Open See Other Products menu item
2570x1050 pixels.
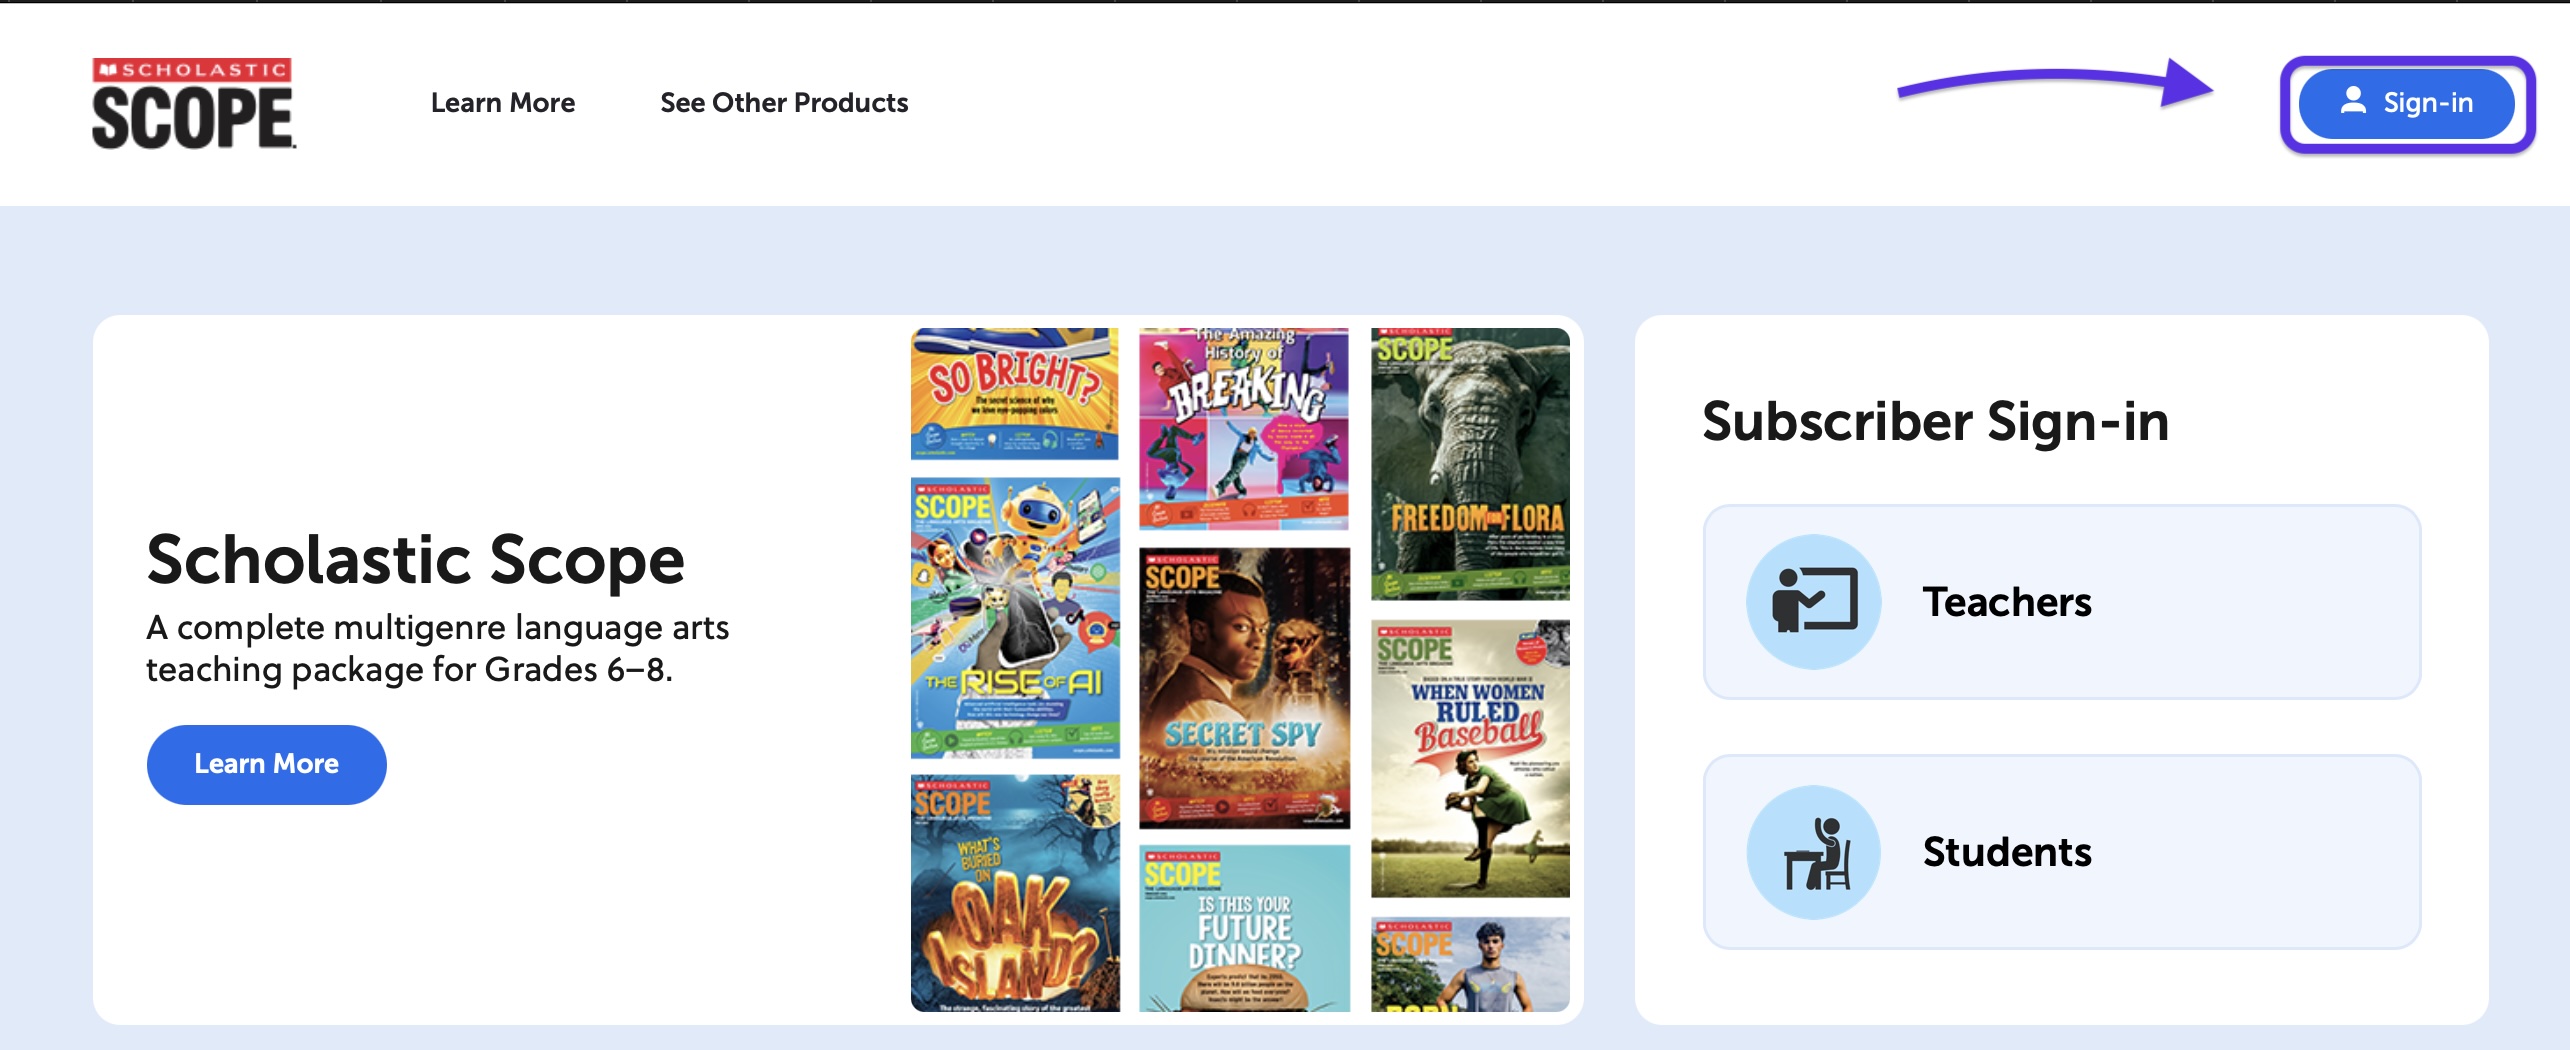(x=783, y=103)
